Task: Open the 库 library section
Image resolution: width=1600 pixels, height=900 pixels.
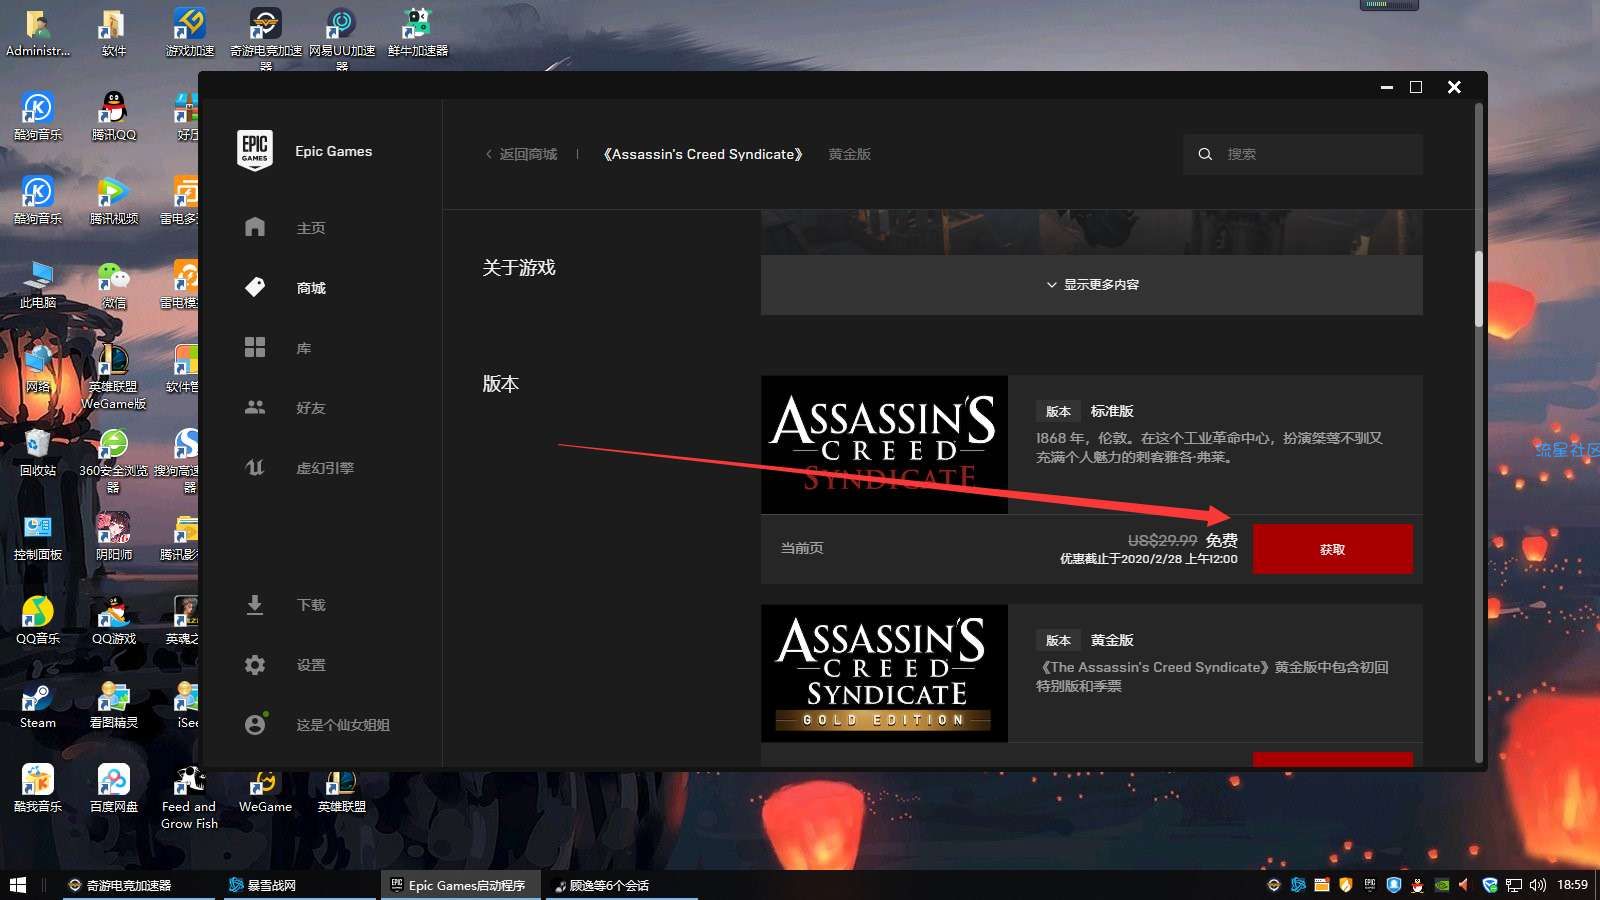Action: [304, 348]
